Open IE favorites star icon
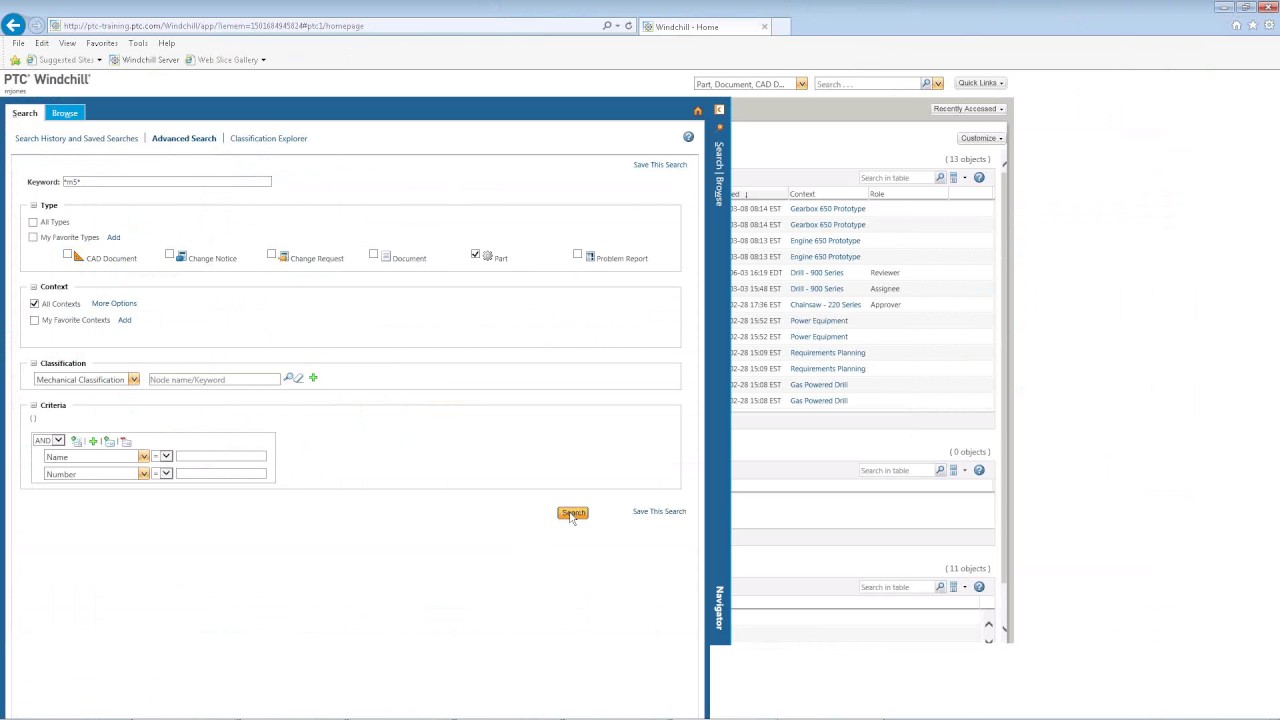Image resolution: width=1280 pixels, height=720 pixels. click(1252, 25)
